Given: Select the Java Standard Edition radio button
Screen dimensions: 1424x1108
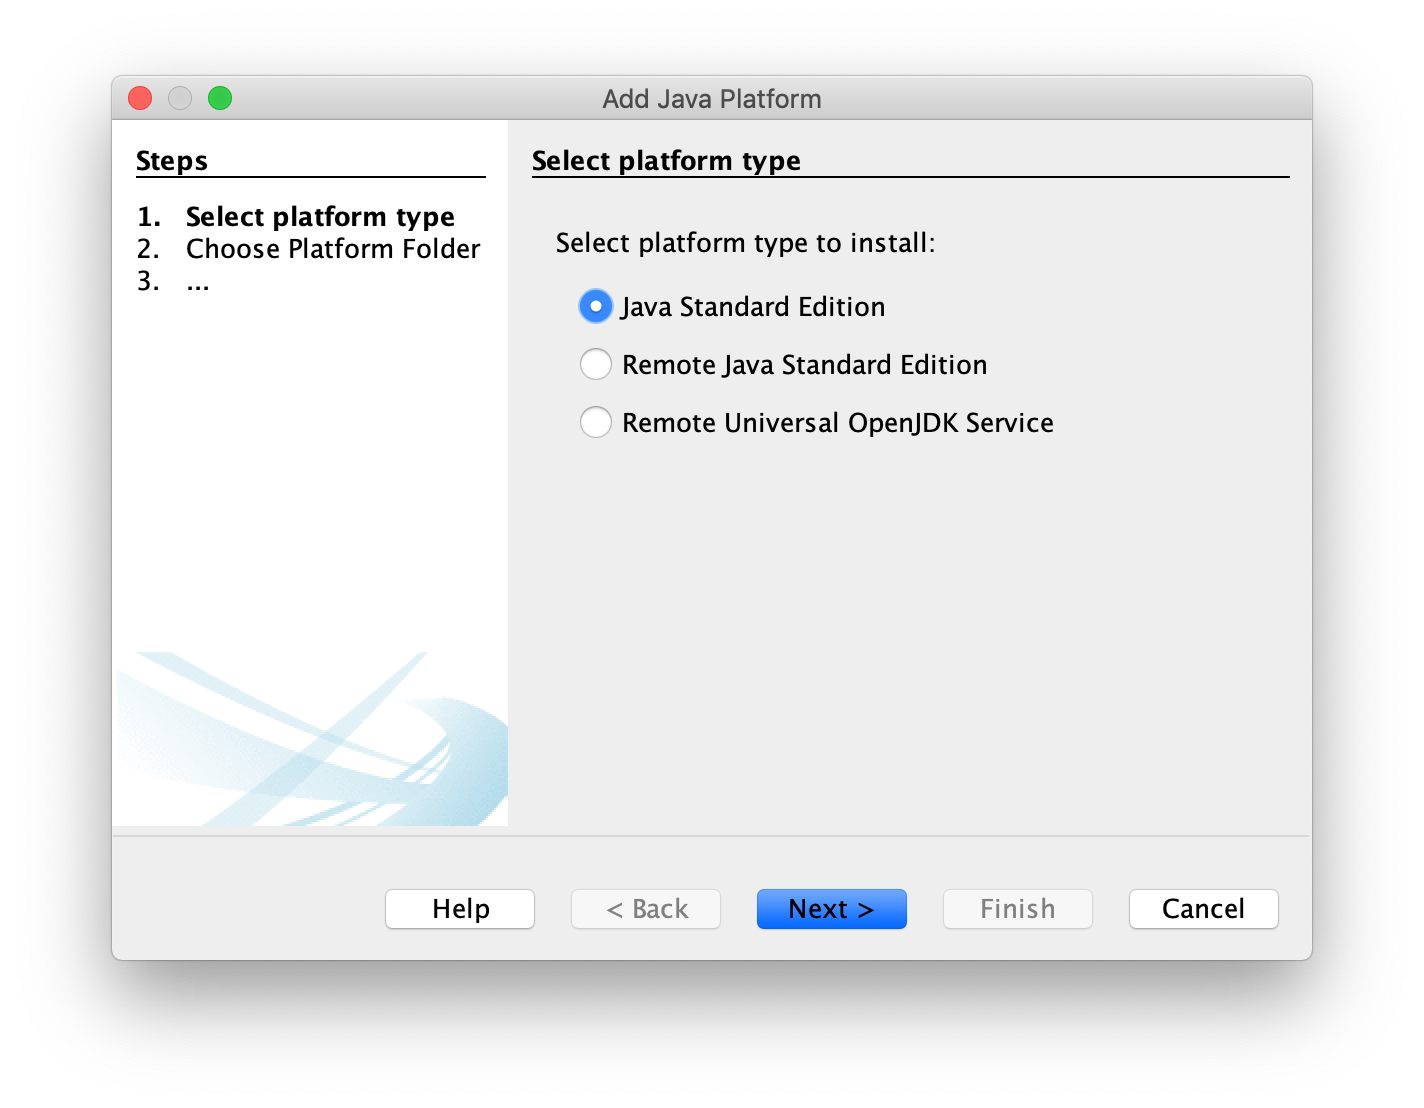Looking at the screenshot, I should coord(595,306).
